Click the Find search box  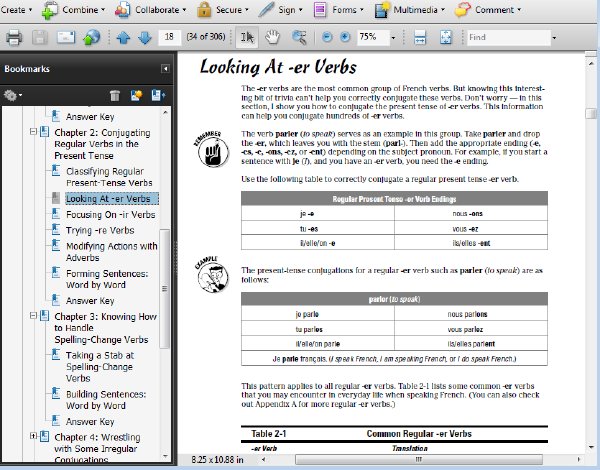(509, 37)
